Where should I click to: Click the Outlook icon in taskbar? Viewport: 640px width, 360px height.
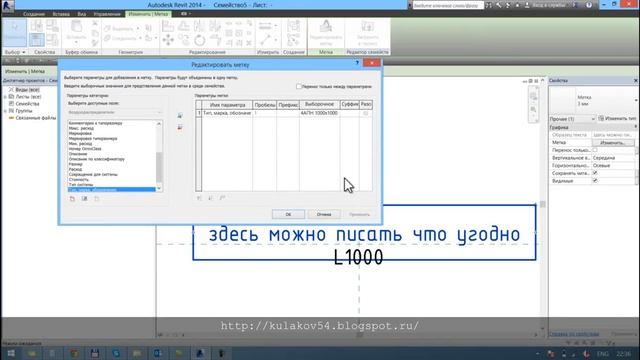pos(158,353)
